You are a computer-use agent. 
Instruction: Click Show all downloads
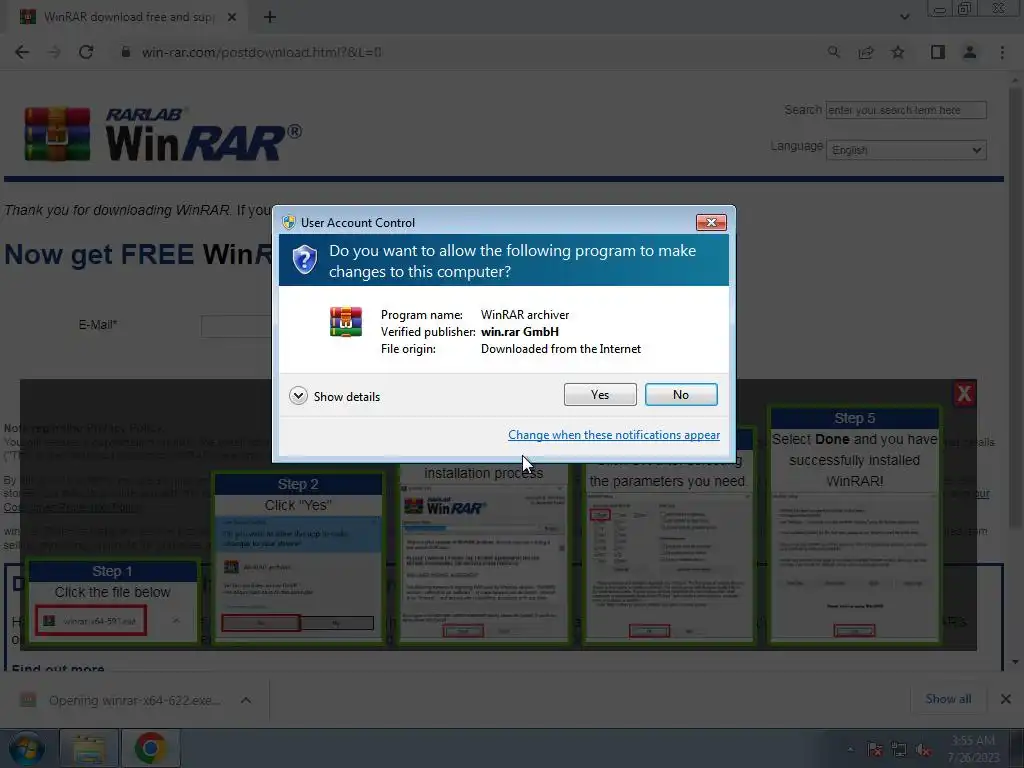click(948, 699)
